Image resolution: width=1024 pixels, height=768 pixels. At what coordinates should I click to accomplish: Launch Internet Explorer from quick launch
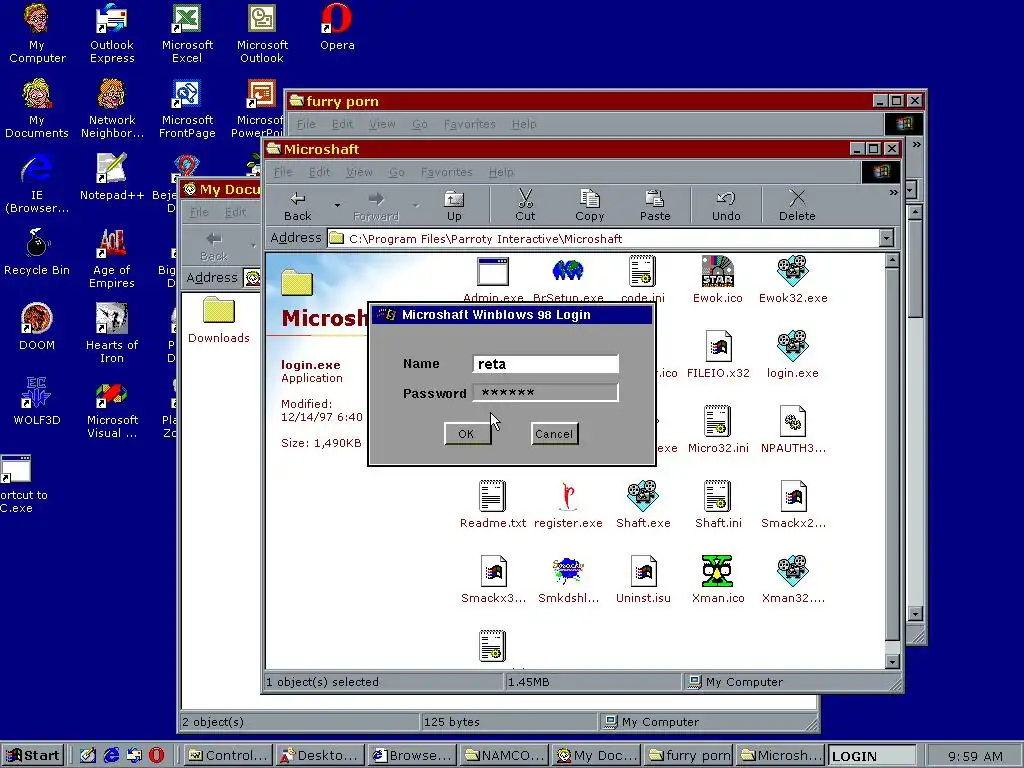pos(112,756)
